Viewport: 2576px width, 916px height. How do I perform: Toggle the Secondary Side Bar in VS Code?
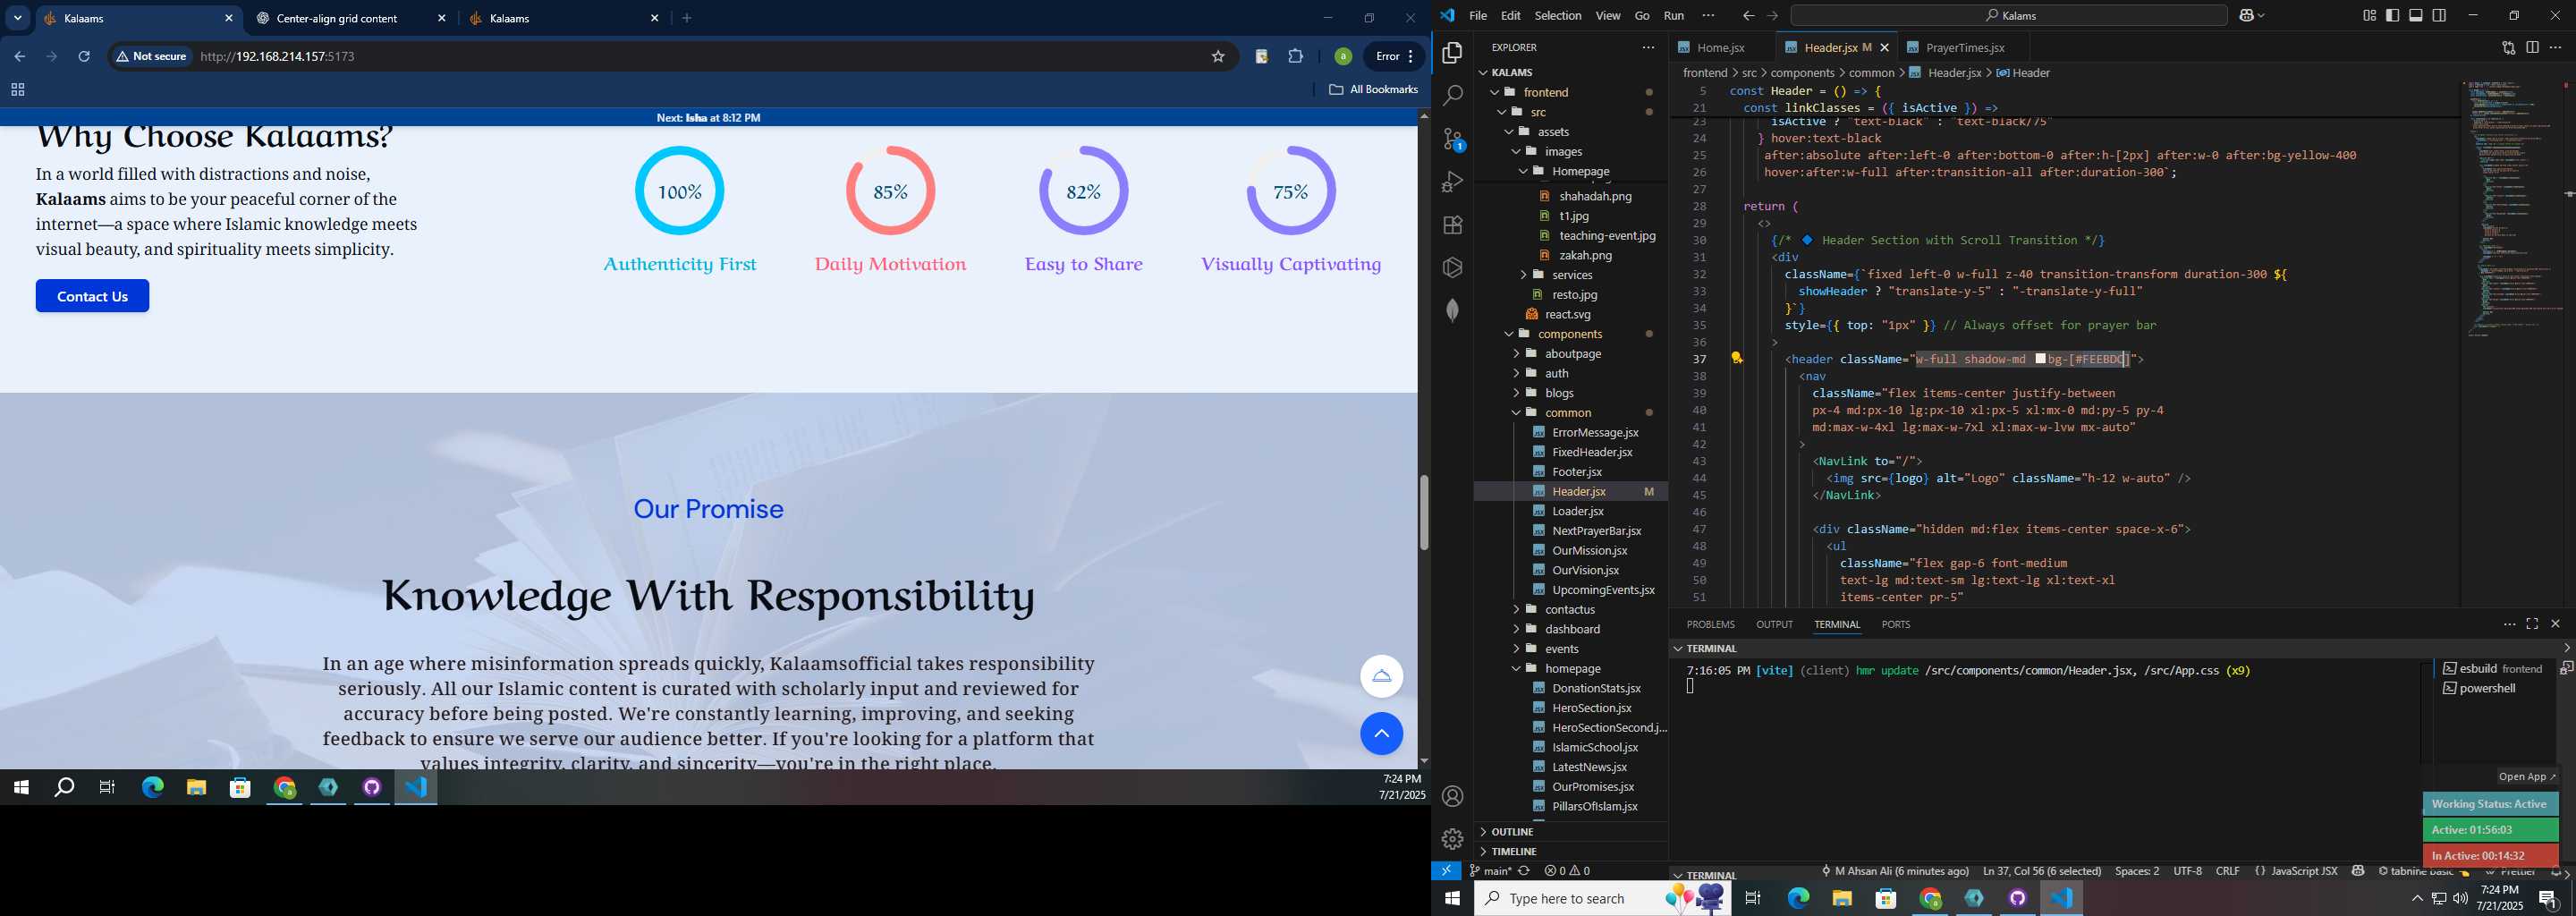point(2440,16)
